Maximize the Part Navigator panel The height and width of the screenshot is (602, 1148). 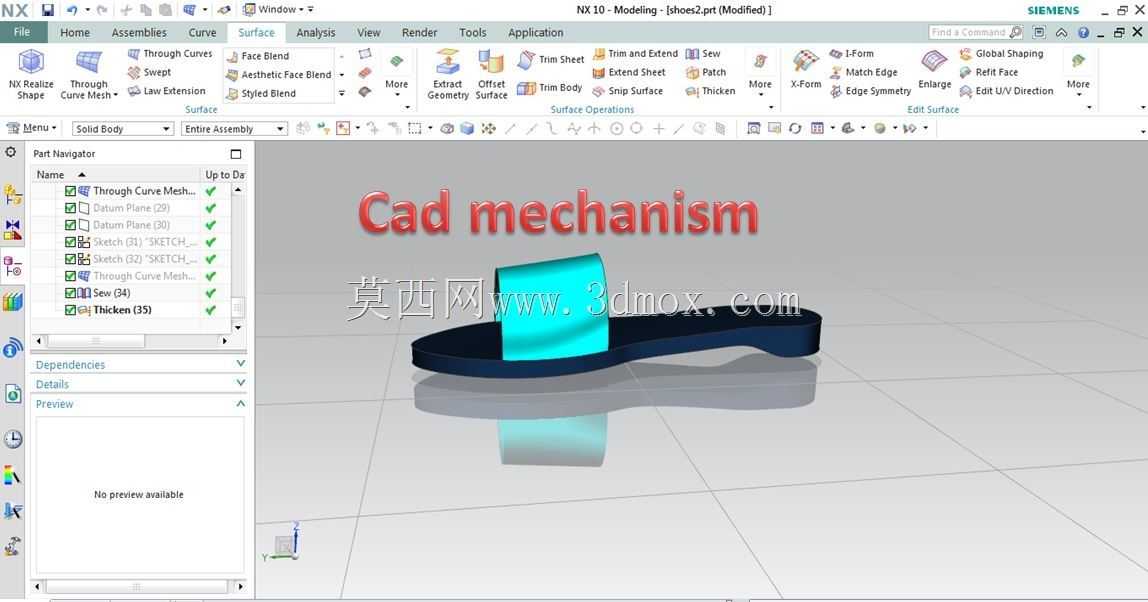(x=236, y=154)
